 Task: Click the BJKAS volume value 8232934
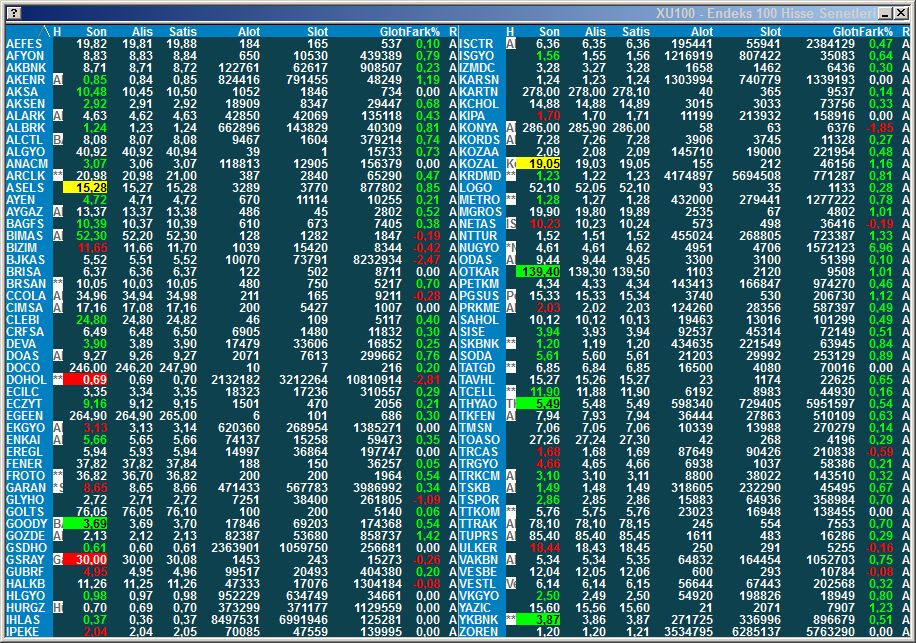coord(377,259)
